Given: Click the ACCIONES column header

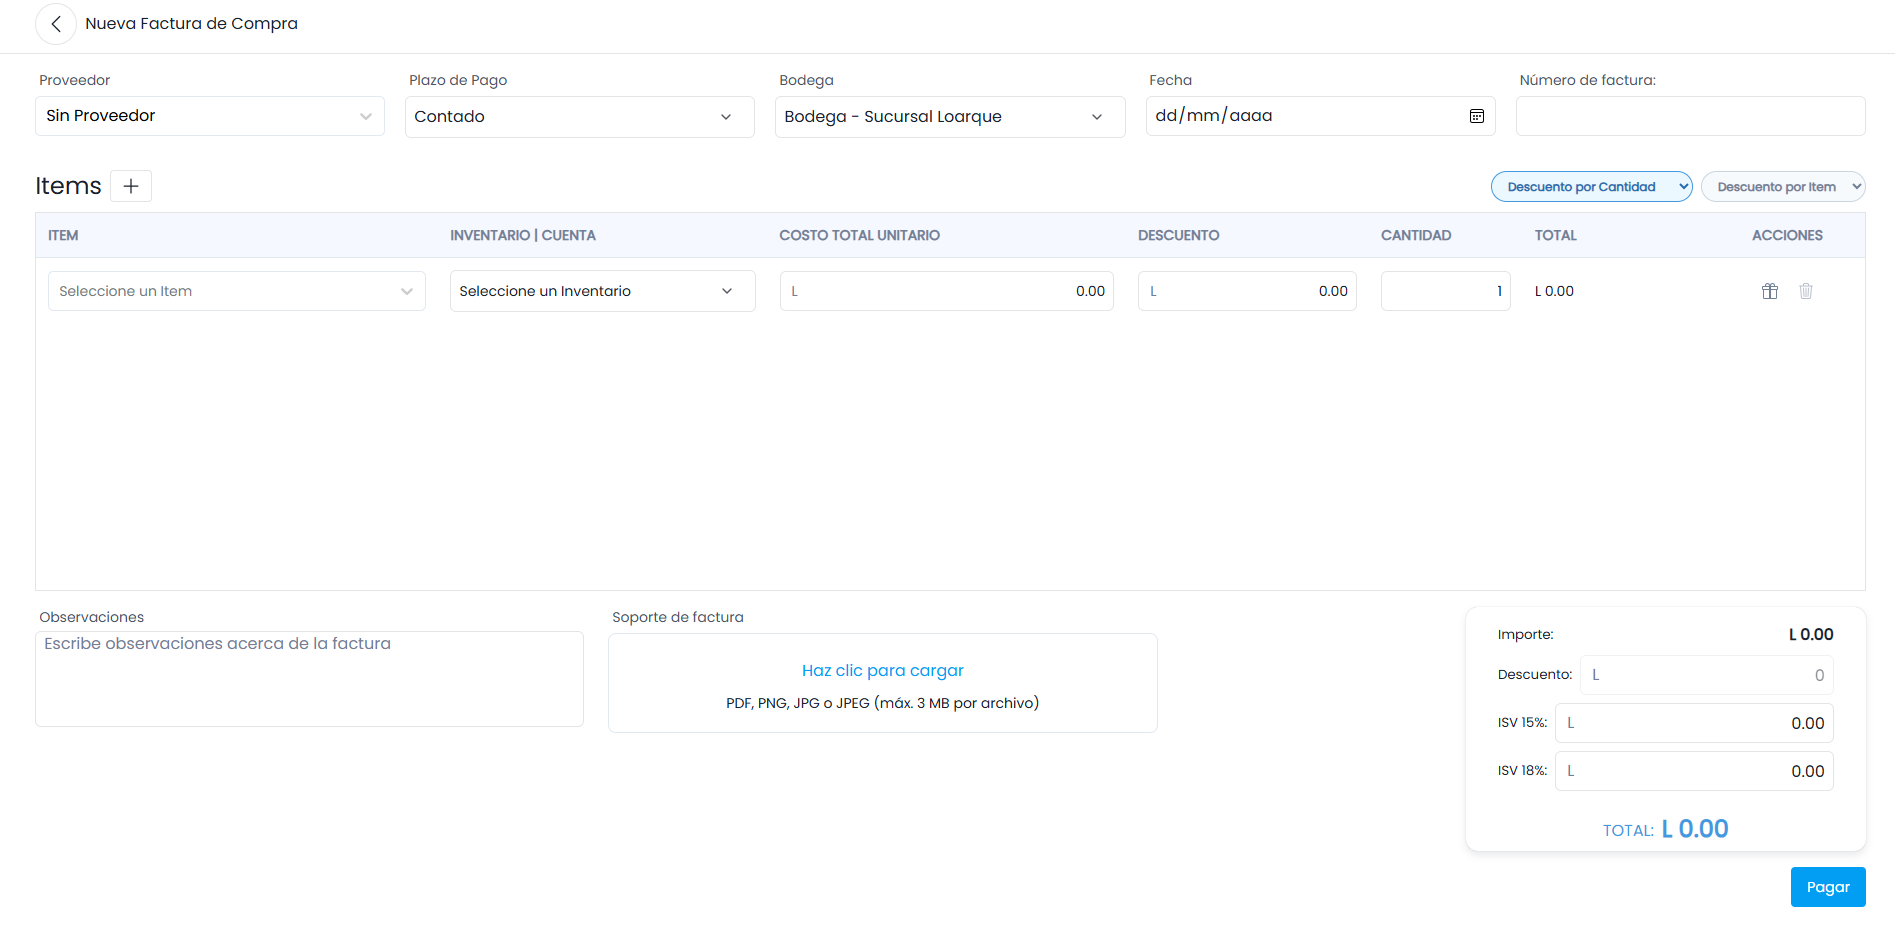Looking at the screenshot, I should coord(1787,235).
